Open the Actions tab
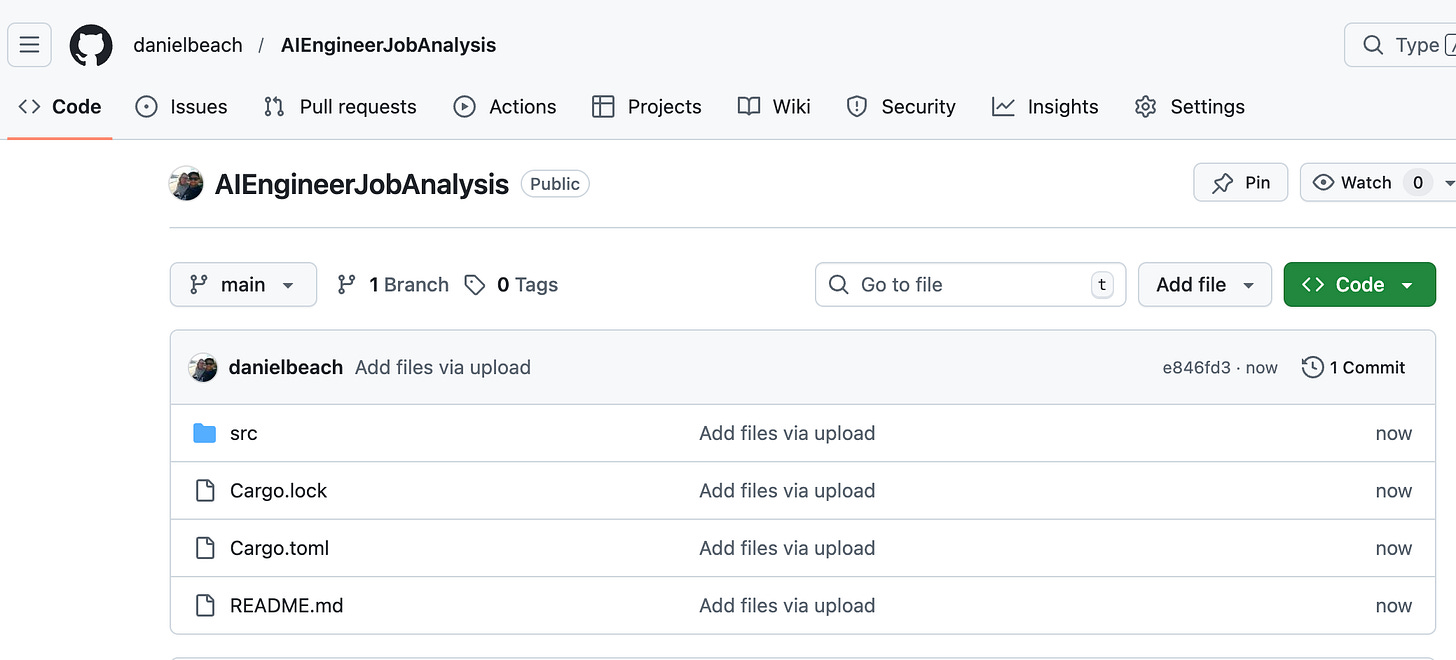Screen dimensions: 1456x660 (505, 107)
